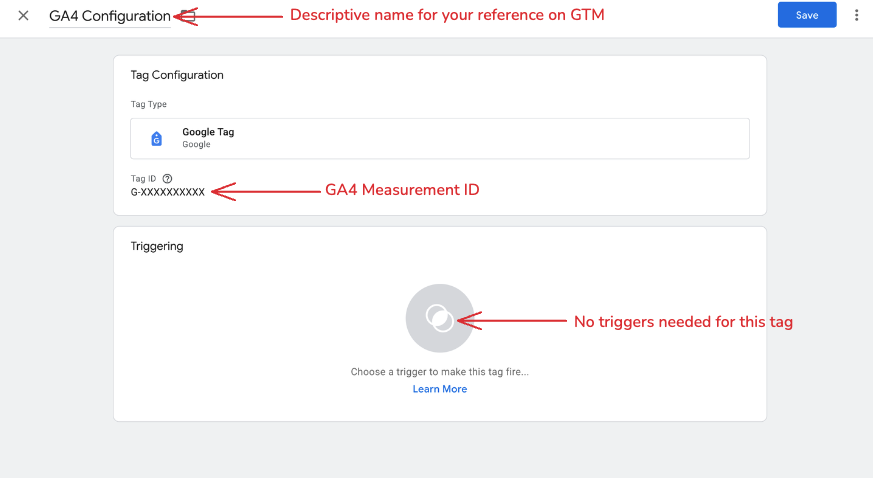This screenshot has width=873, height=478.
Task: Click the Google Tag type name text
Action: [x=208, y=132]
